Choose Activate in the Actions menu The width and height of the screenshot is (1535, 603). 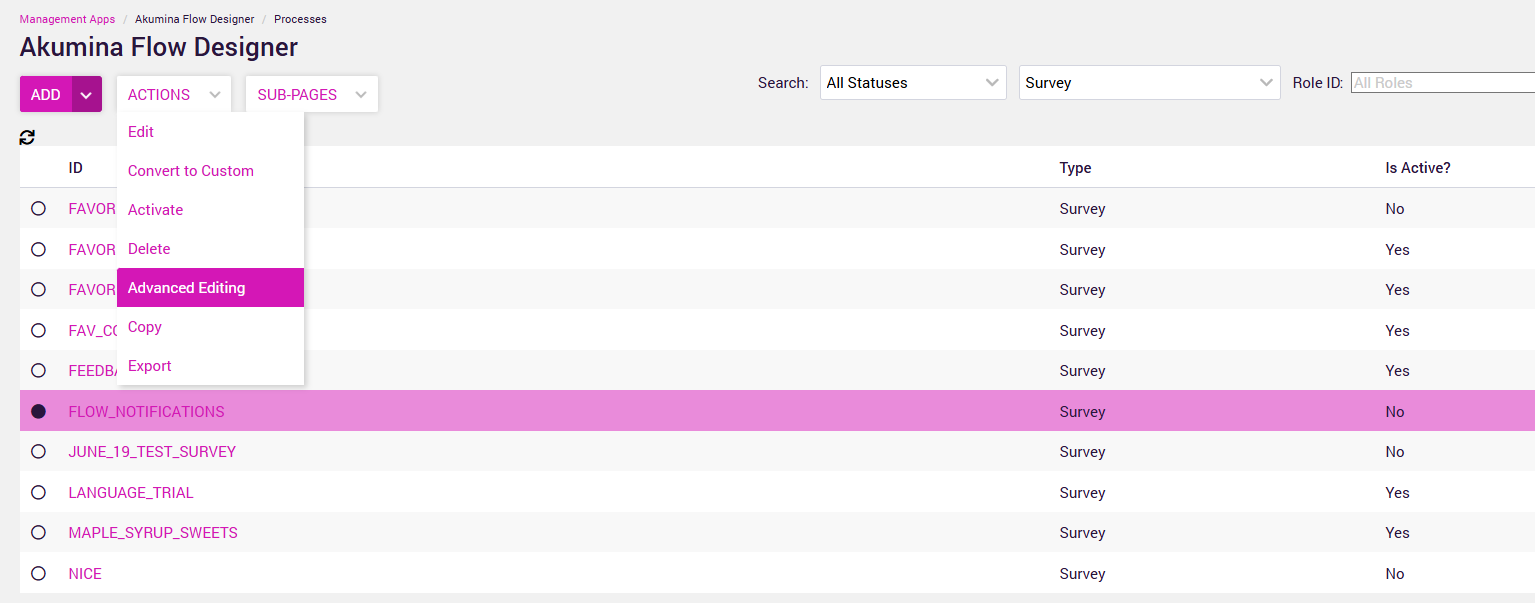point(155,210)
